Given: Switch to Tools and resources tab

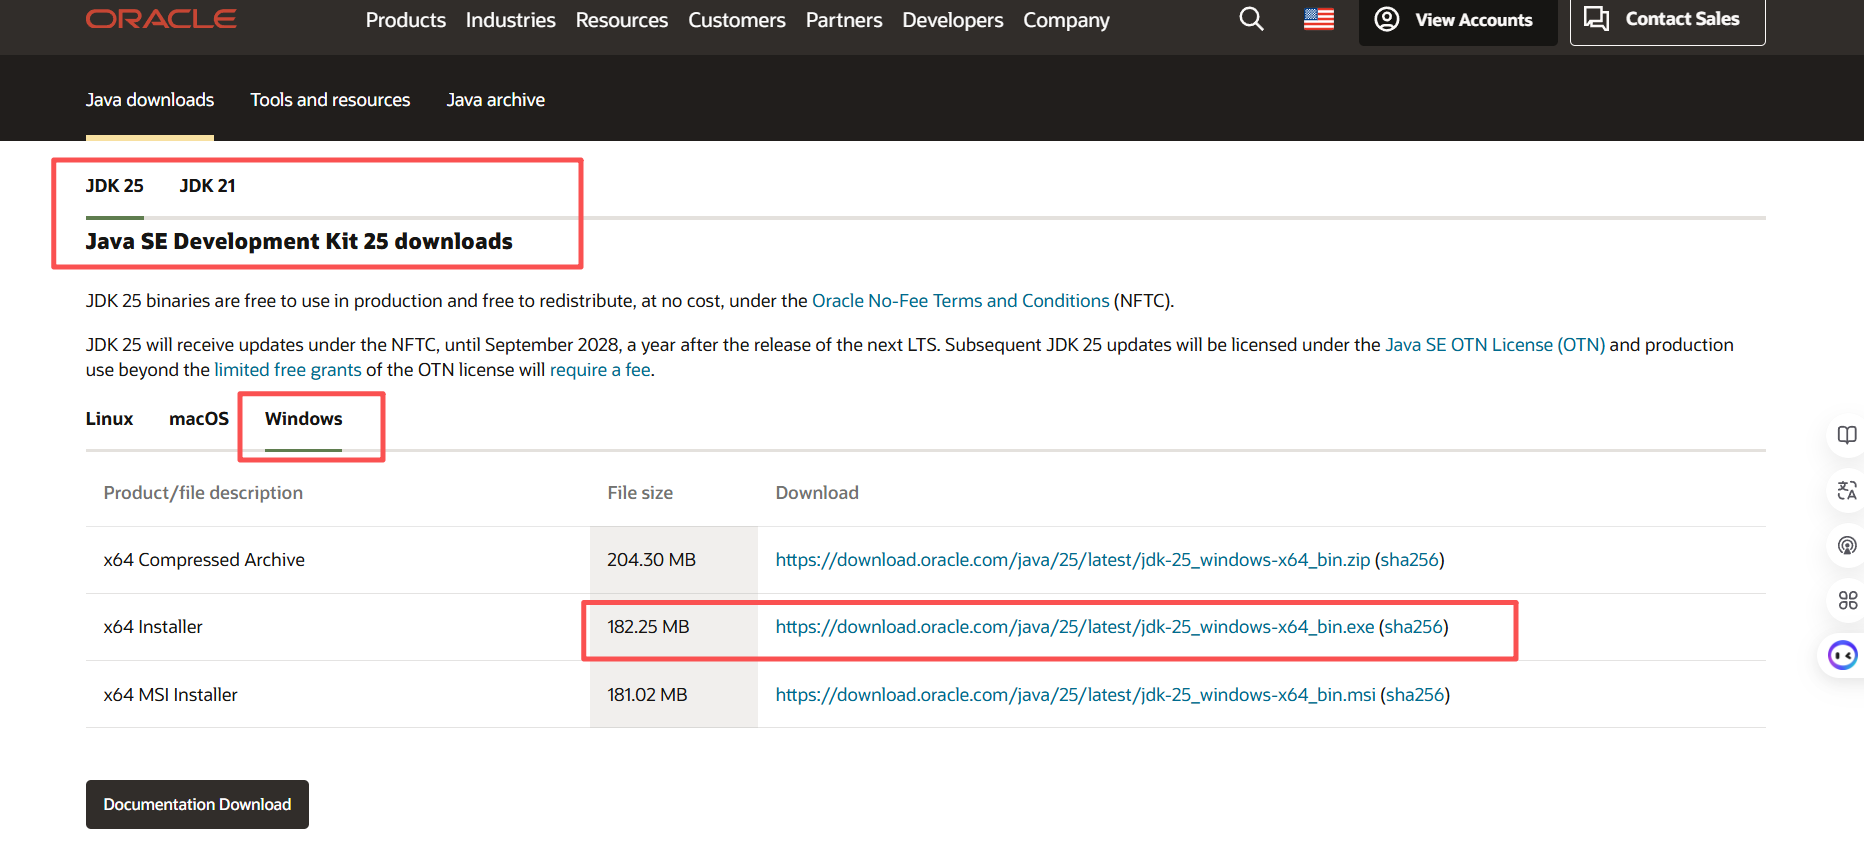Looking at the screenshot, I should pyautogui.click(x=330, y=100).
